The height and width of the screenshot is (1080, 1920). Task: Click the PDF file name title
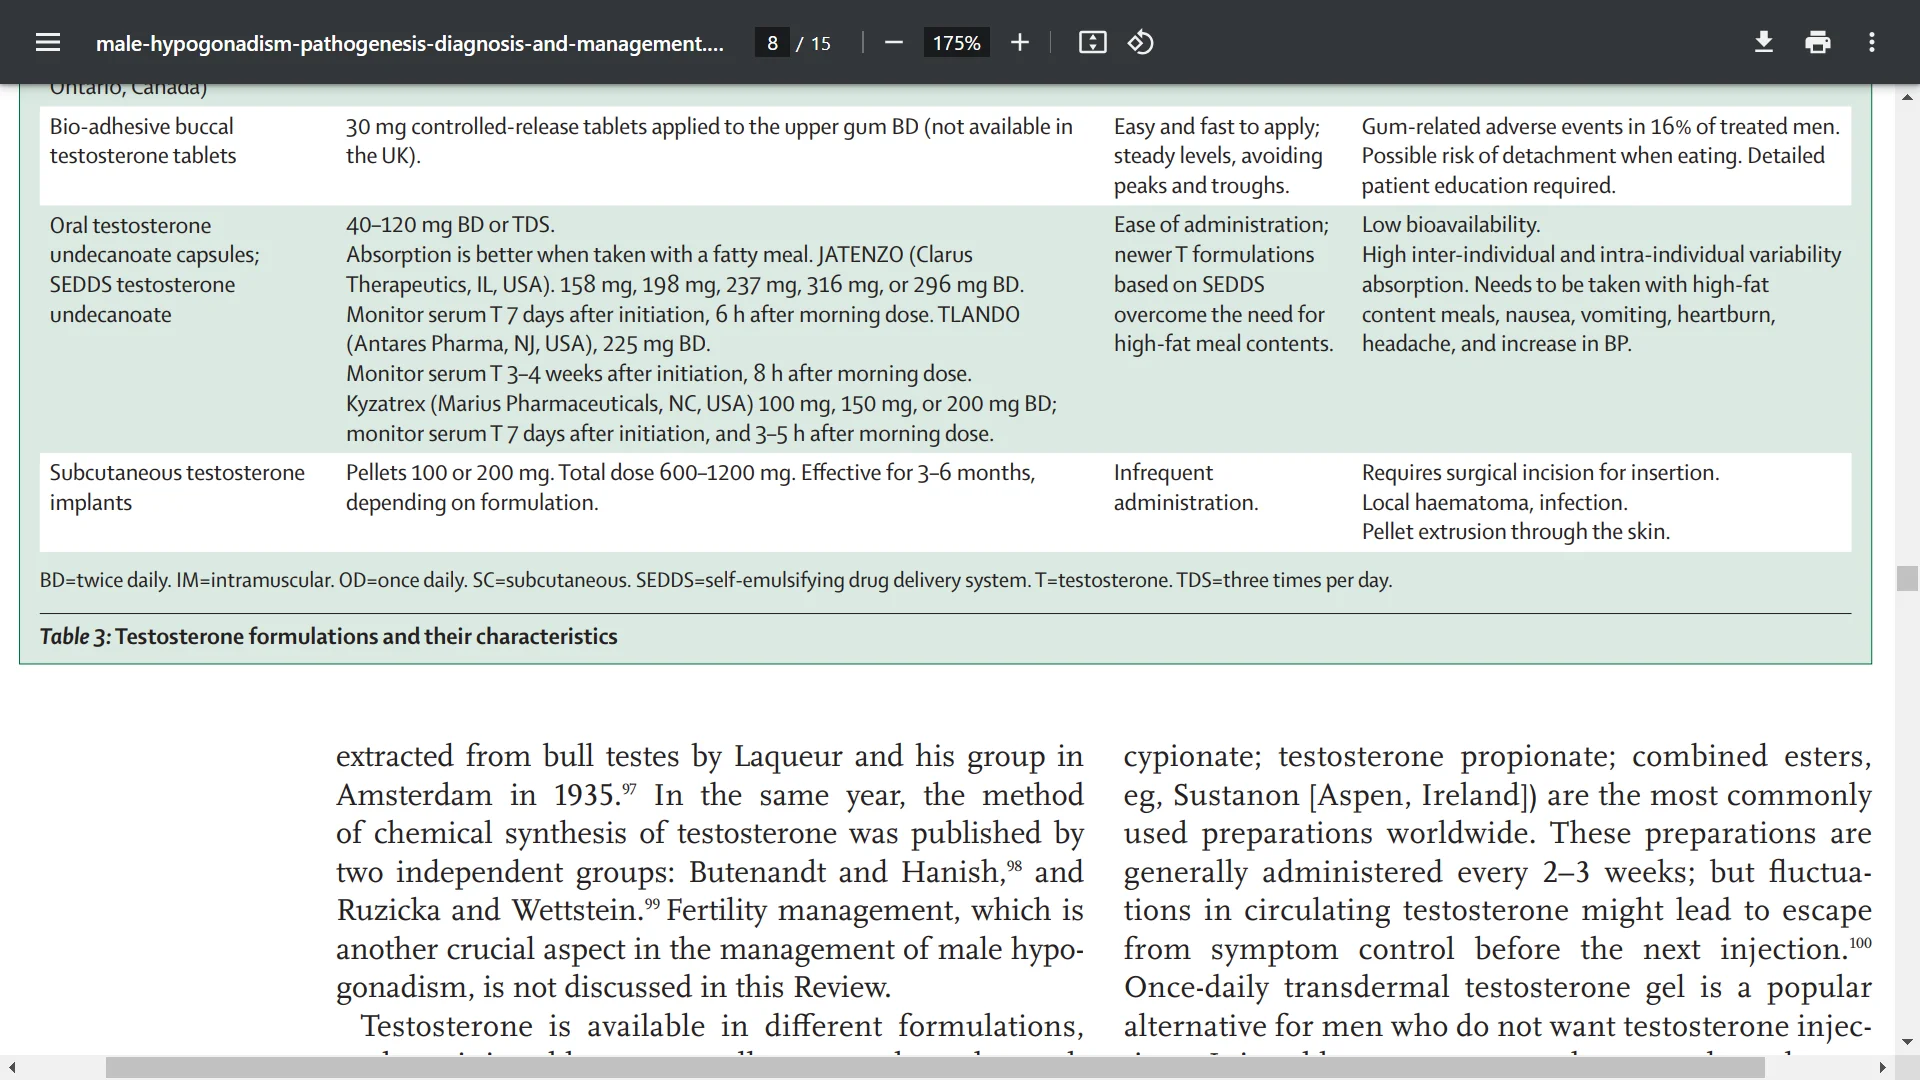[409, 43]
